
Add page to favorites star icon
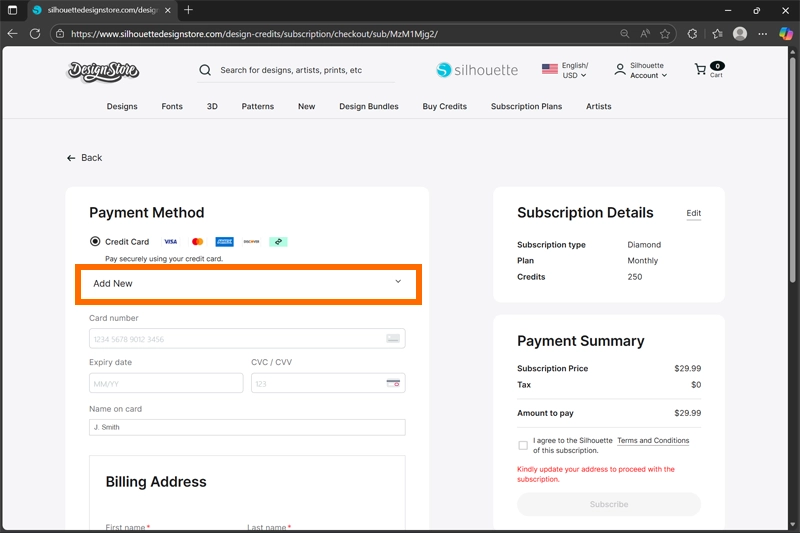pyautogui.click(x=665, y=33)
